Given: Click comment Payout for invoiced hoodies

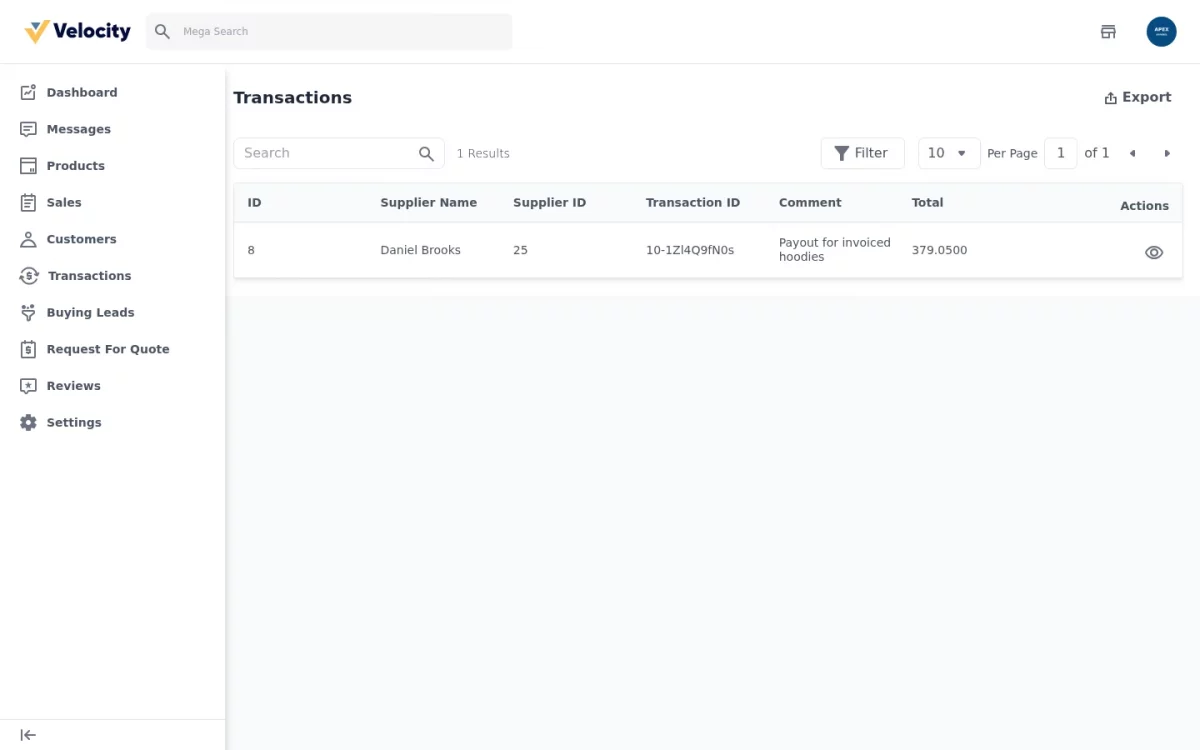Looking at the screenshot, I should 834,250.
